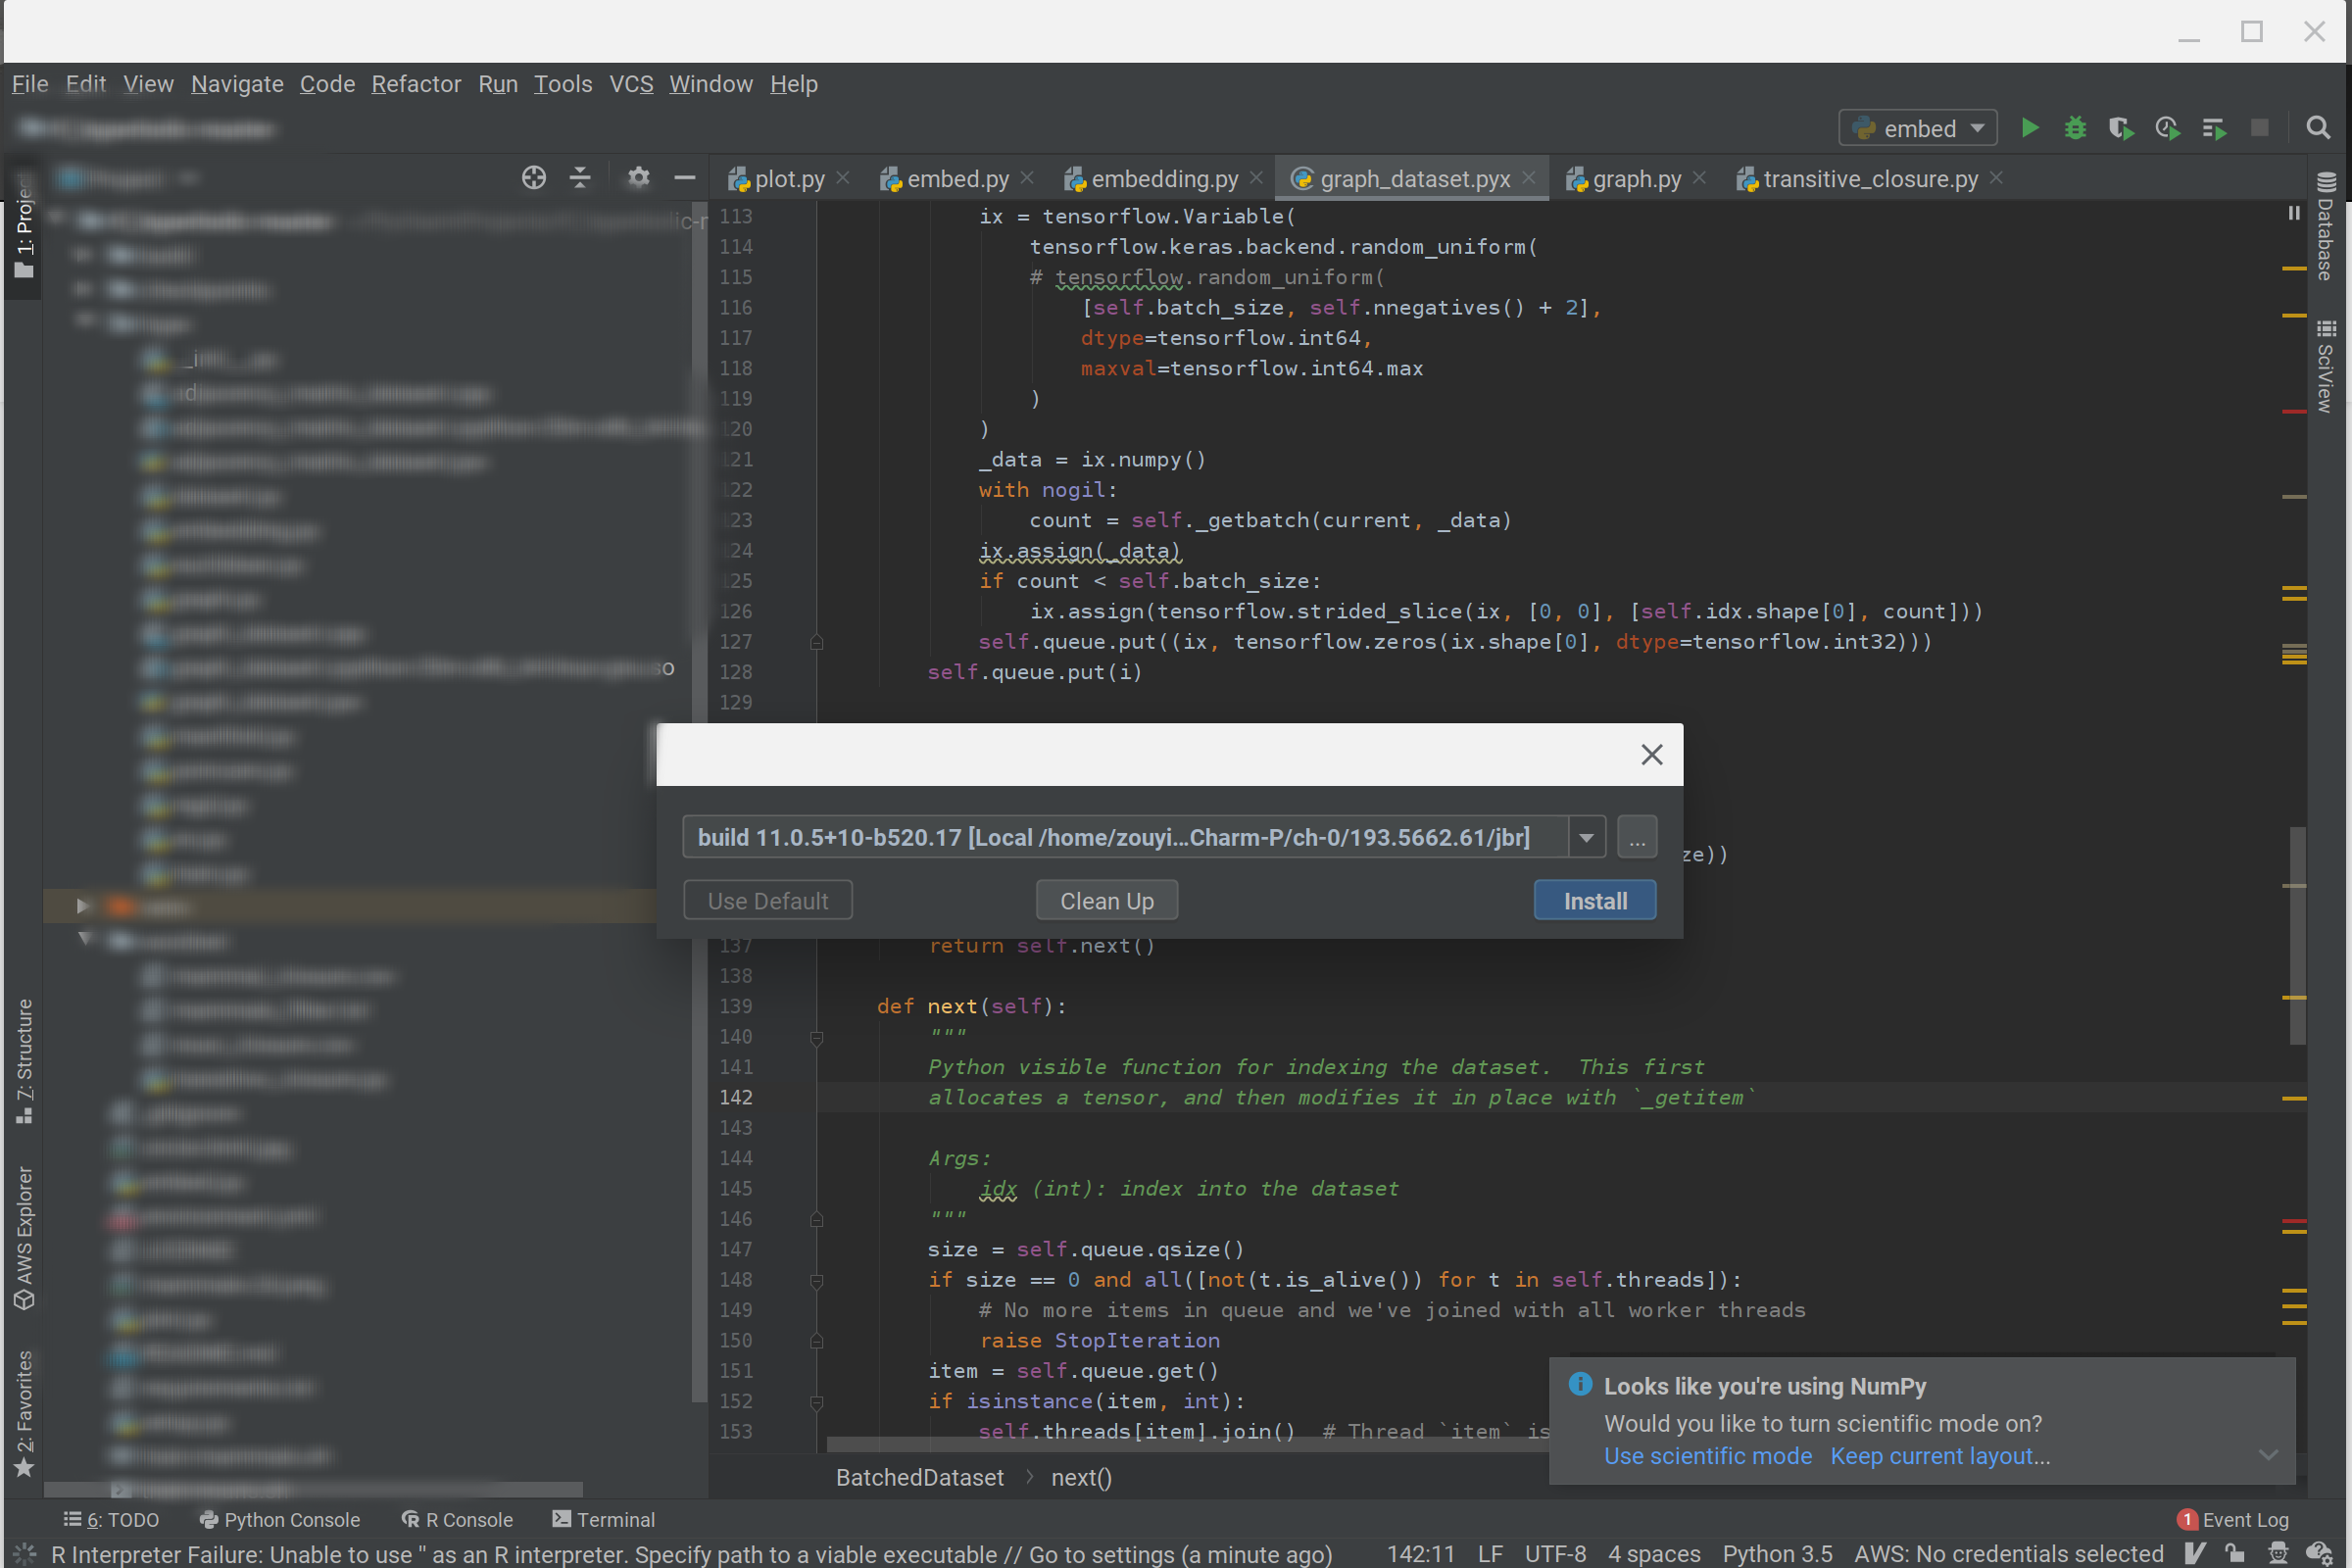The image size is (2352, 1568).
Task: Expand the highlighted project tree folder
Action: point(83,906)
